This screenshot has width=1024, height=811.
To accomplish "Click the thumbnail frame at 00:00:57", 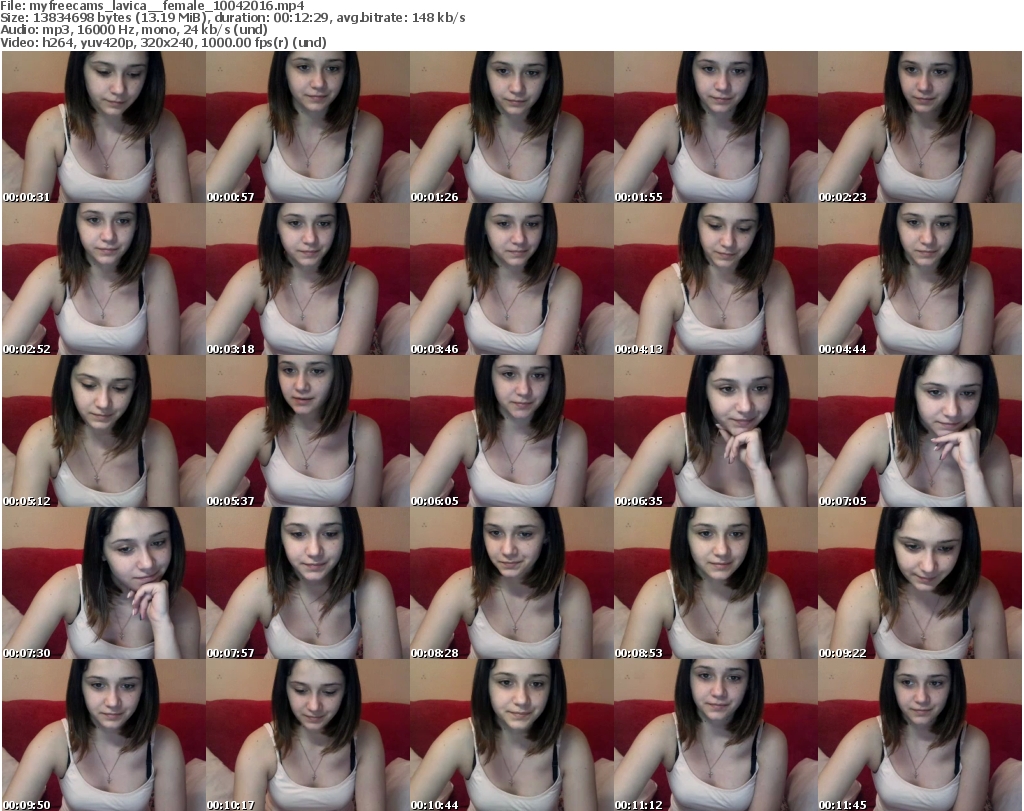I will (x=308, y=127).
